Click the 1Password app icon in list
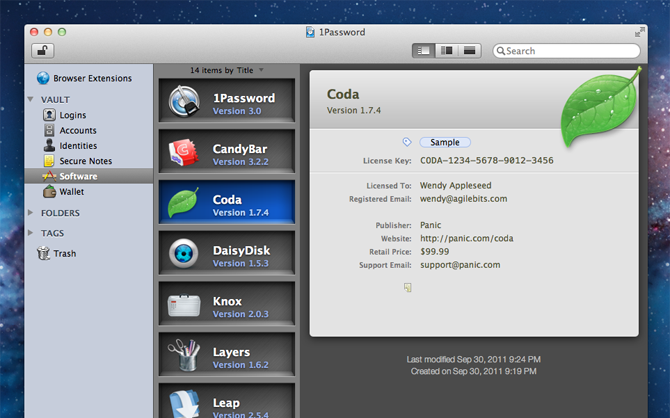670x418 pixels. [184, 101]
